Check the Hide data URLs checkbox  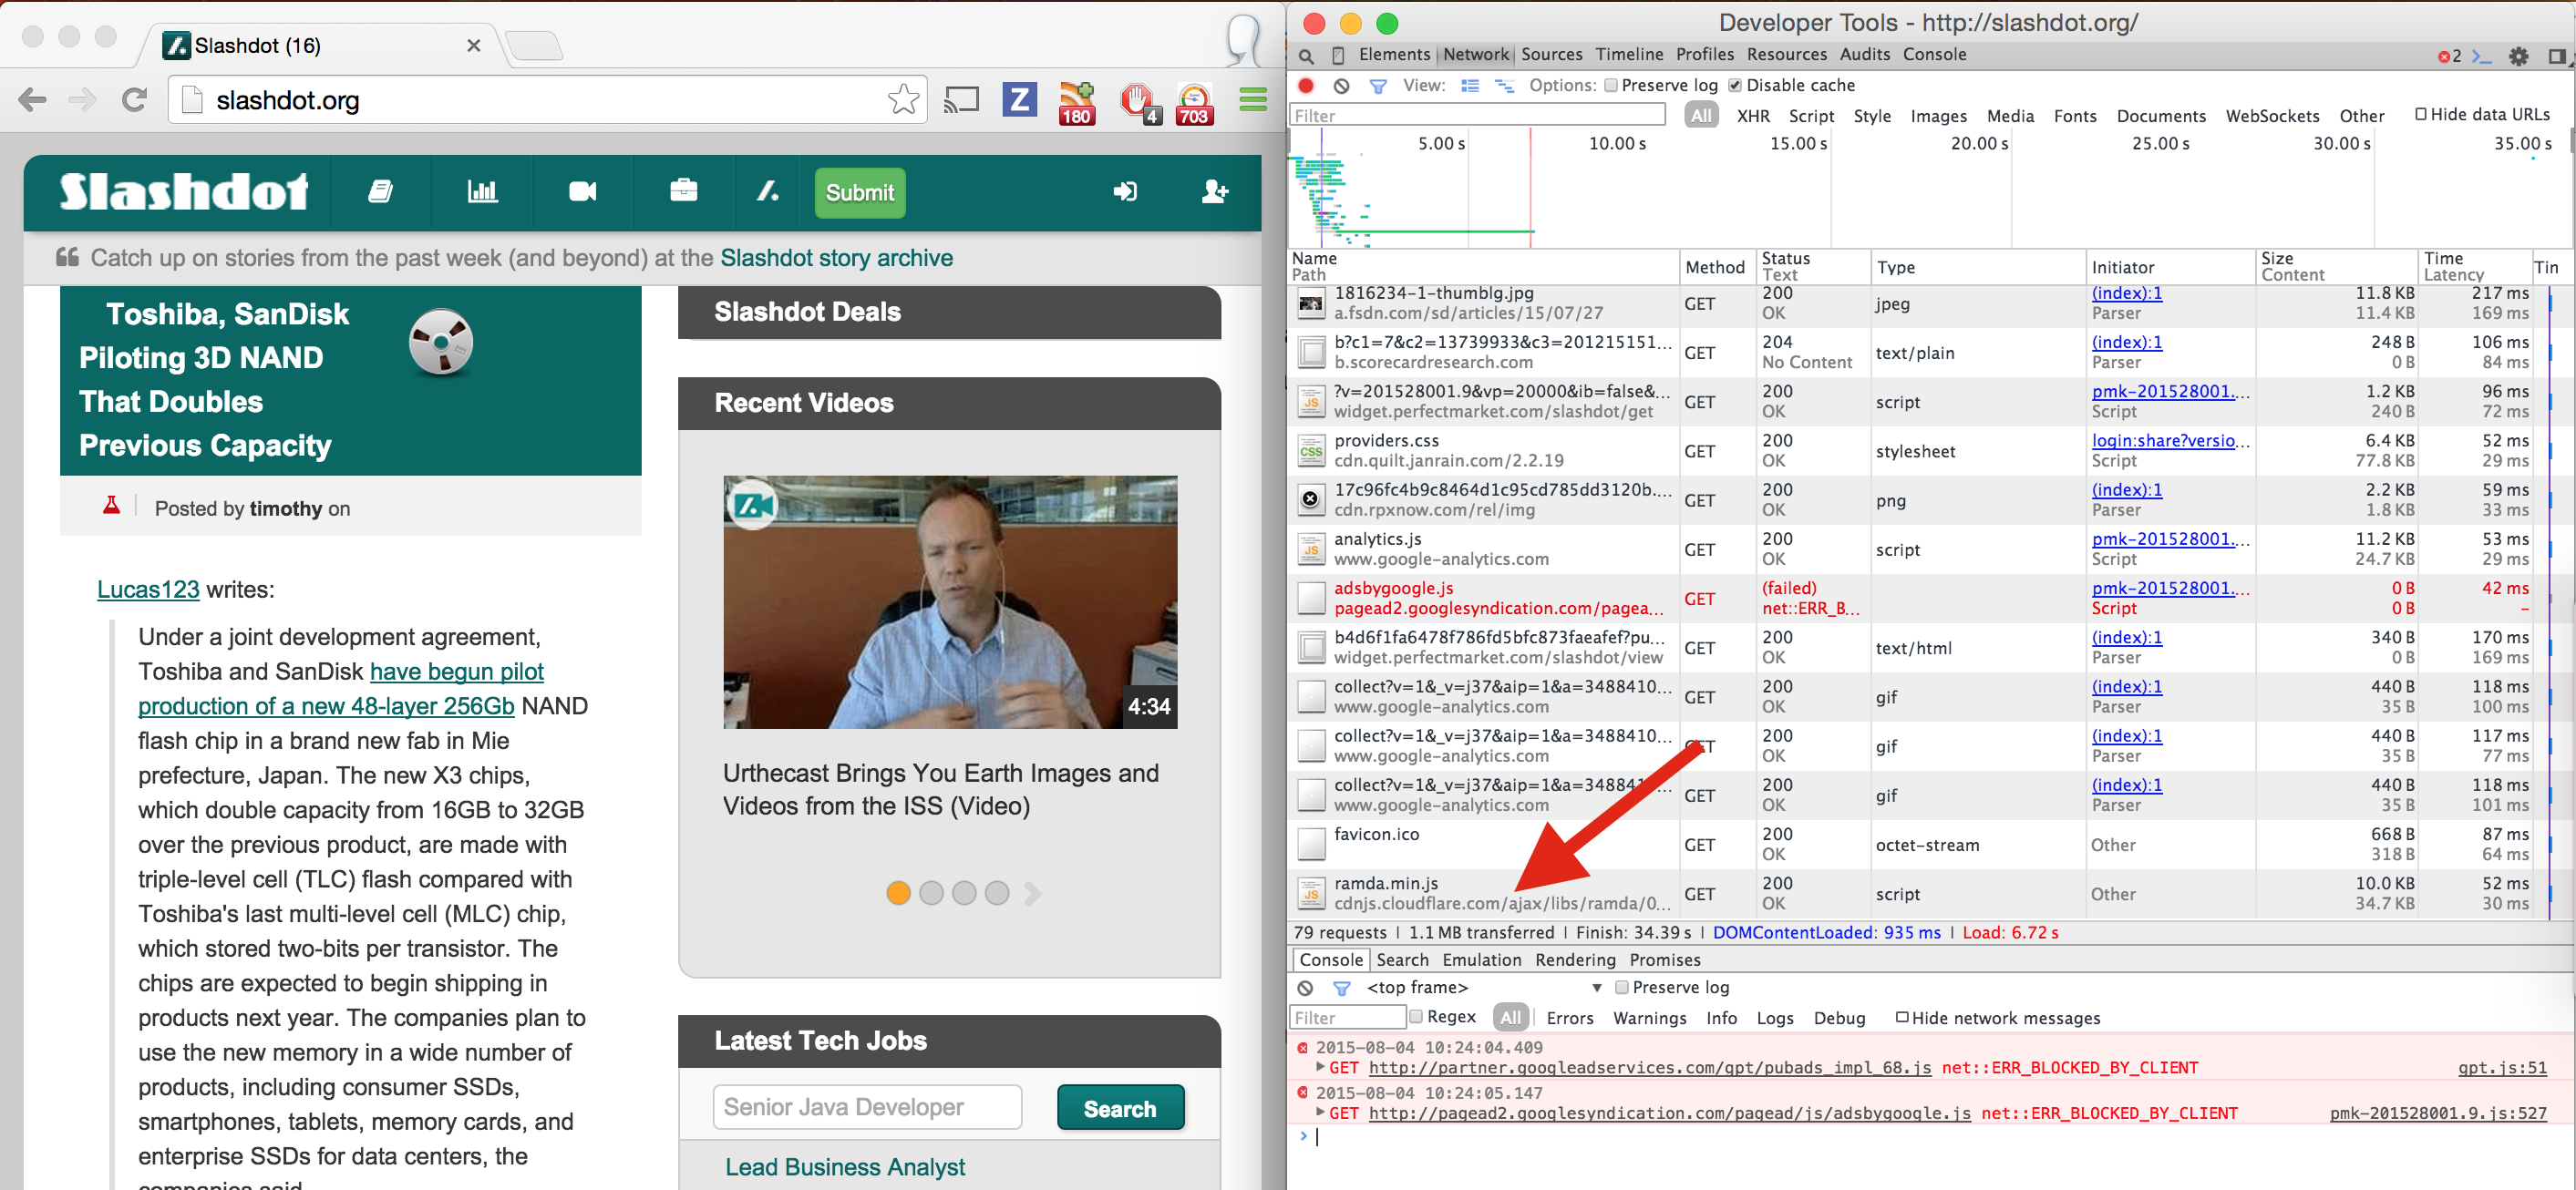pyautogui.click(x=2421, y=114)
